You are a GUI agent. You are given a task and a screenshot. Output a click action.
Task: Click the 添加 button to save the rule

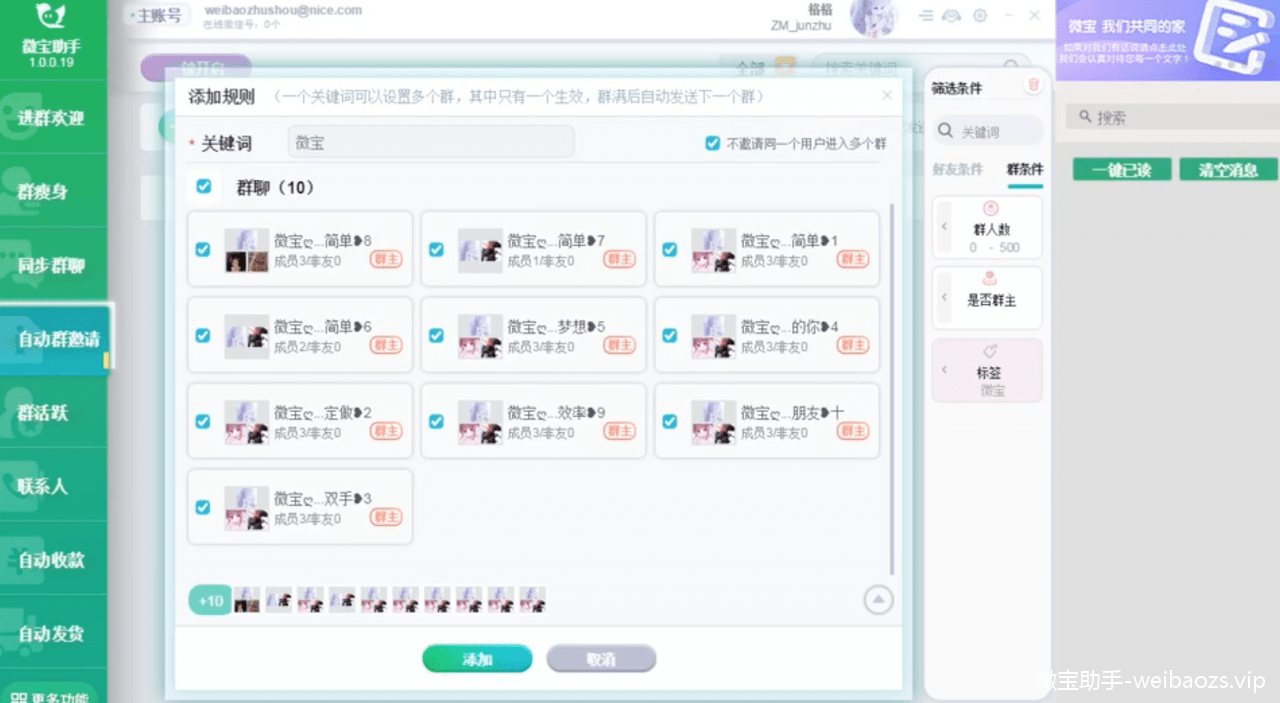pyautogui.click(x=477, y=658)
